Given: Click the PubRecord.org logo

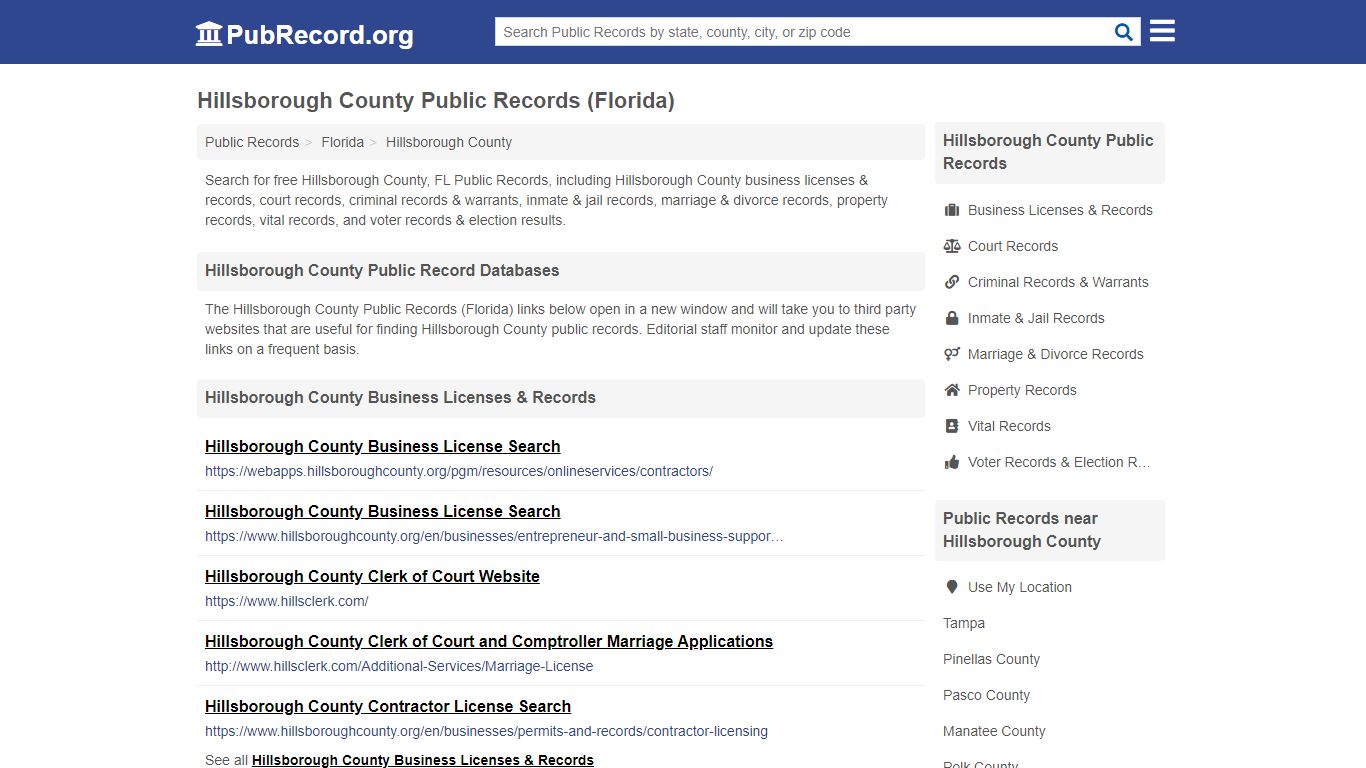Looking at the screenshot, I should coord(304,34).
